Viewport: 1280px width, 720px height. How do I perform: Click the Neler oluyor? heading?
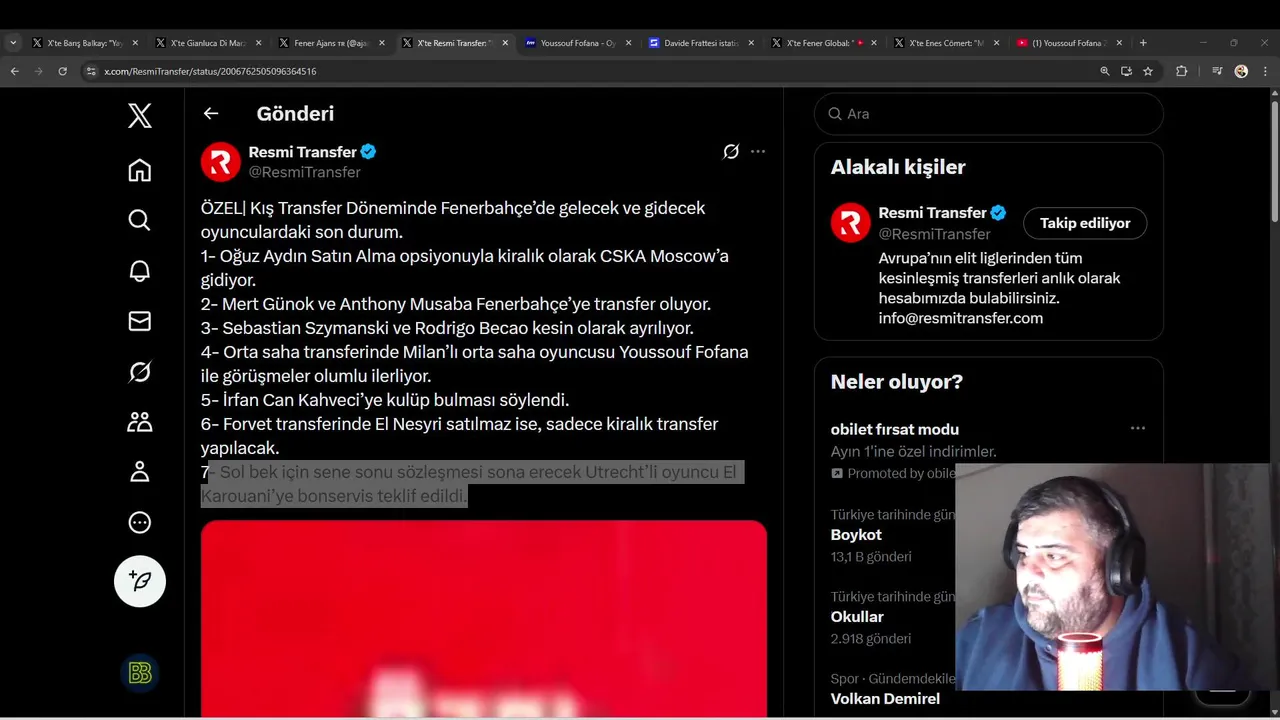pyautogui.click(x=897, y=382)
